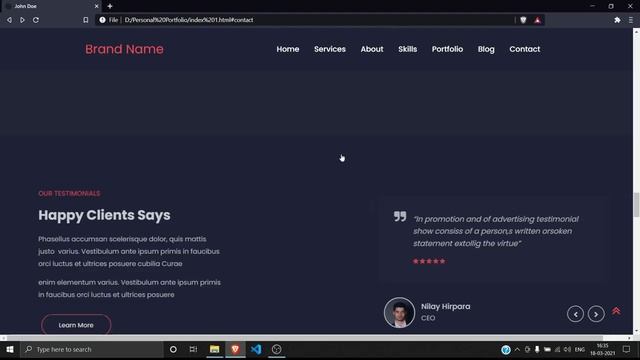This screenshot has height=360, width=640.
Task: Open Visual Studio Code from taskbar
Action: 256,349
